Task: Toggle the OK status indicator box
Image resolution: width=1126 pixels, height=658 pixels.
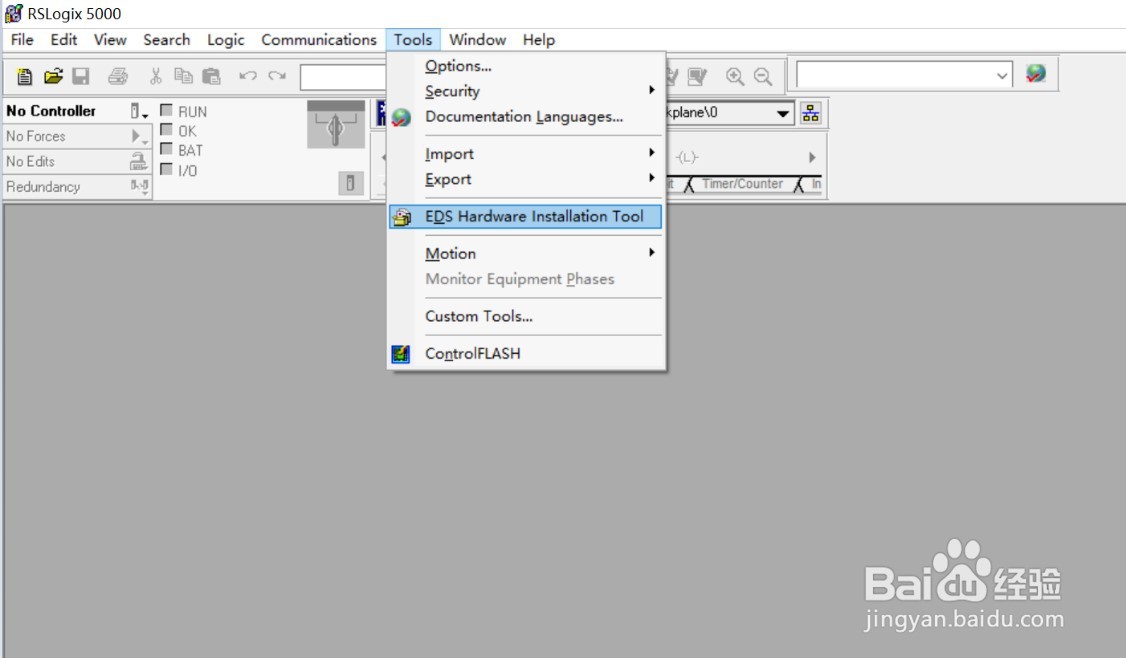Action: [x=167, y=129]
